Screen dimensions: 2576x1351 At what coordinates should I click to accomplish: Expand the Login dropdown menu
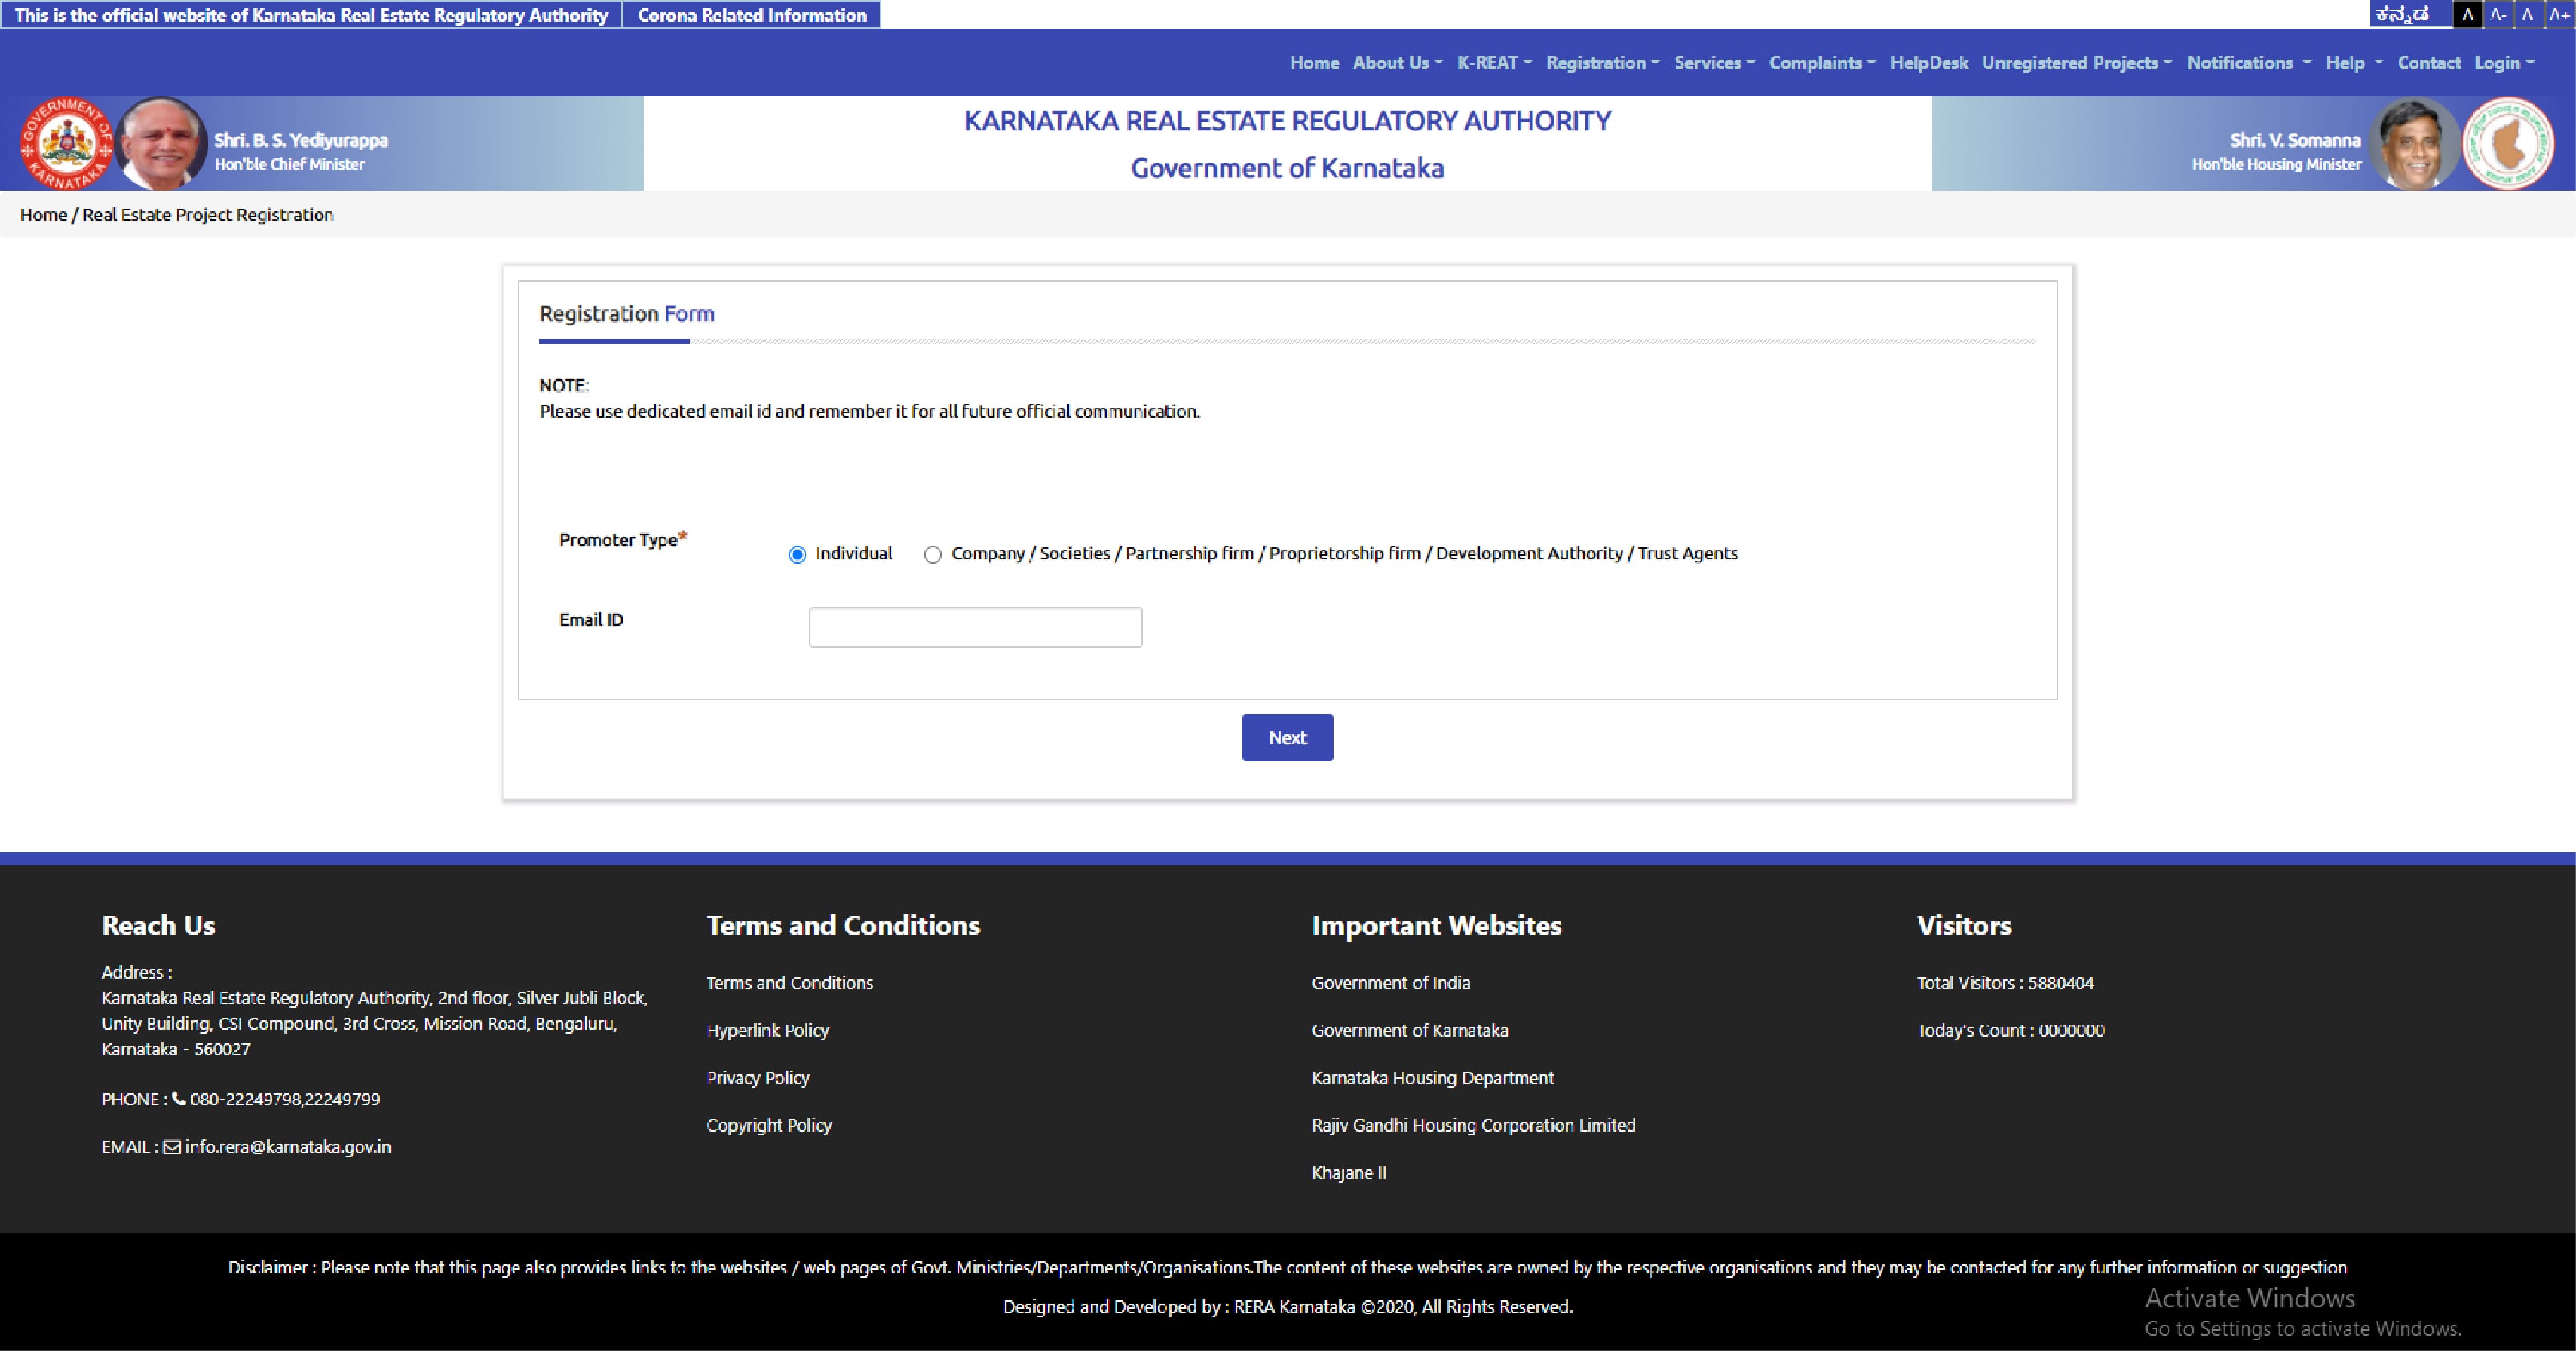2504,63
